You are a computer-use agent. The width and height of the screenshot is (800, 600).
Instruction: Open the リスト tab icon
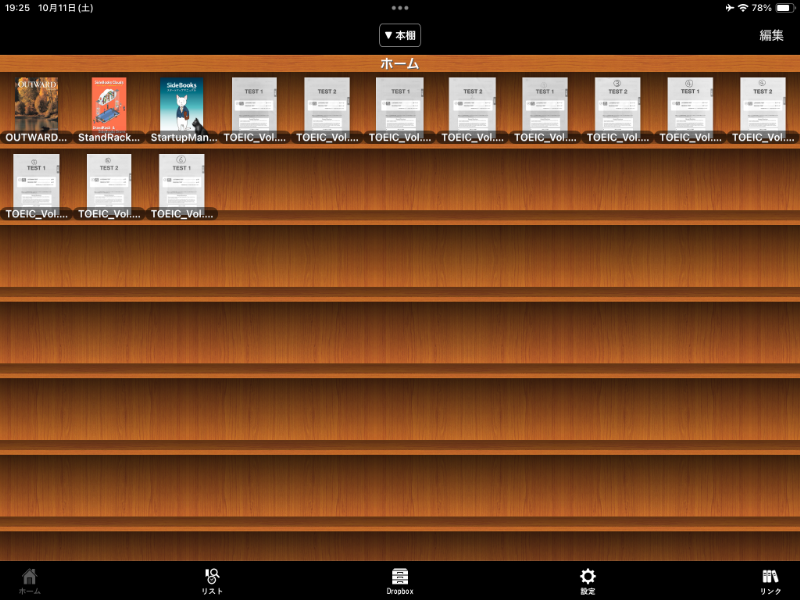click(212, 577)
